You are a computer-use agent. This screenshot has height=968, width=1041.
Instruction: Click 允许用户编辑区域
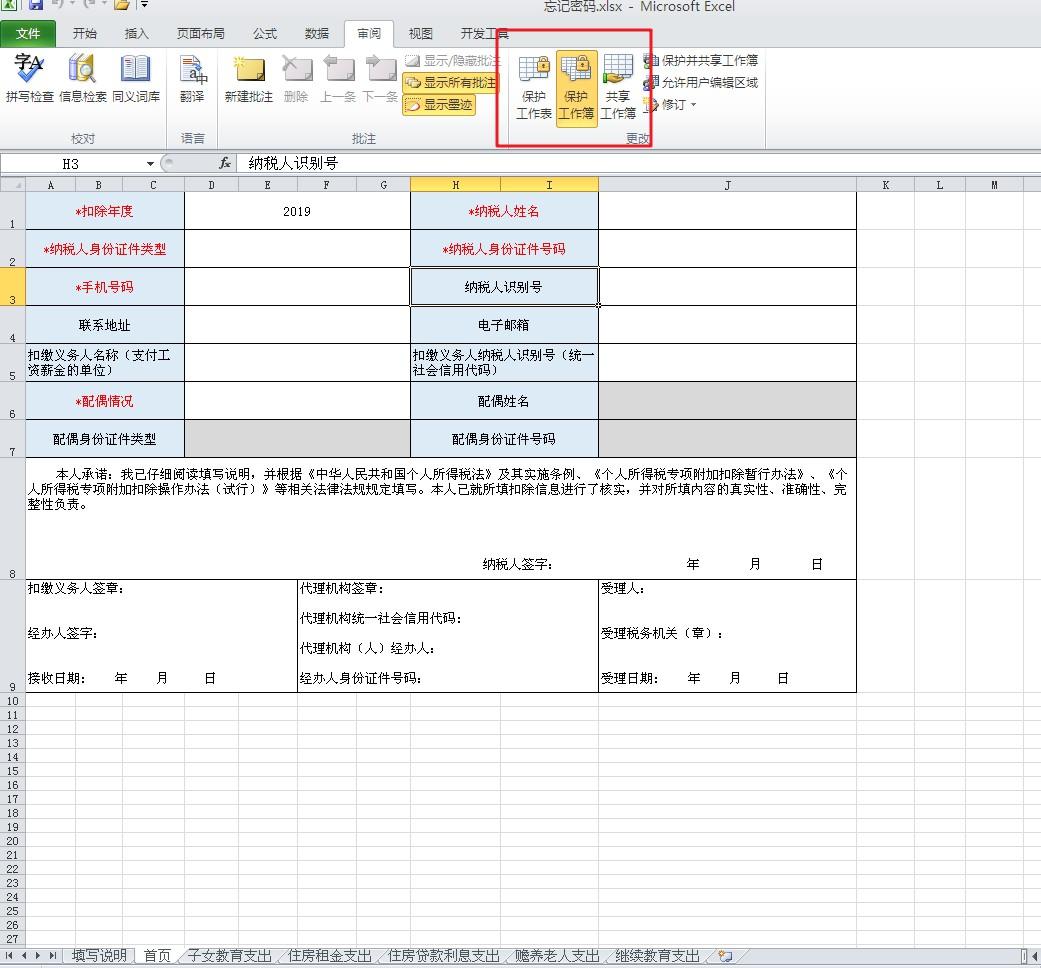click(701, 82)
